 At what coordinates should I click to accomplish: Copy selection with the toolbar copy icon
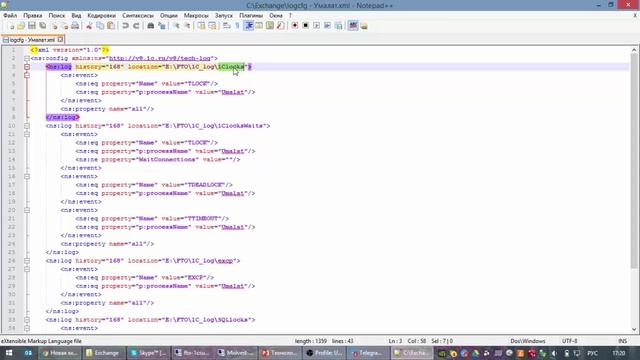coord(100,26)
